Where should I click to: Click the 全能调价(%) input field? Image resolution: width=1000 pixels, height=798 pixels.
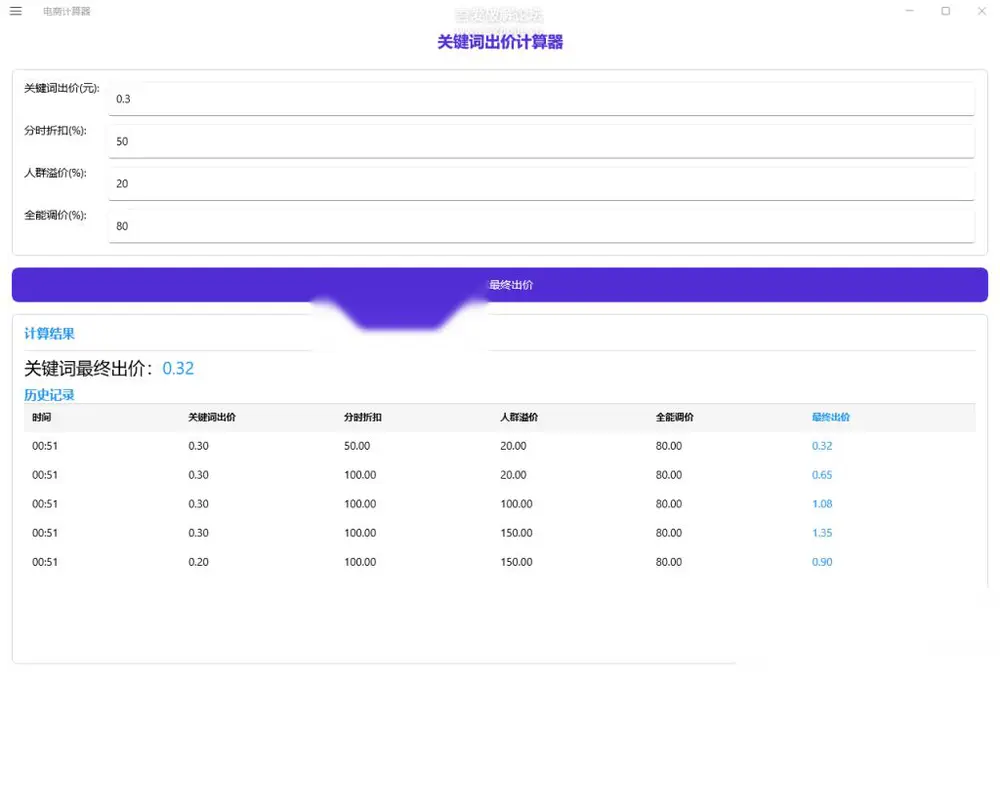(x=541, y=226)
